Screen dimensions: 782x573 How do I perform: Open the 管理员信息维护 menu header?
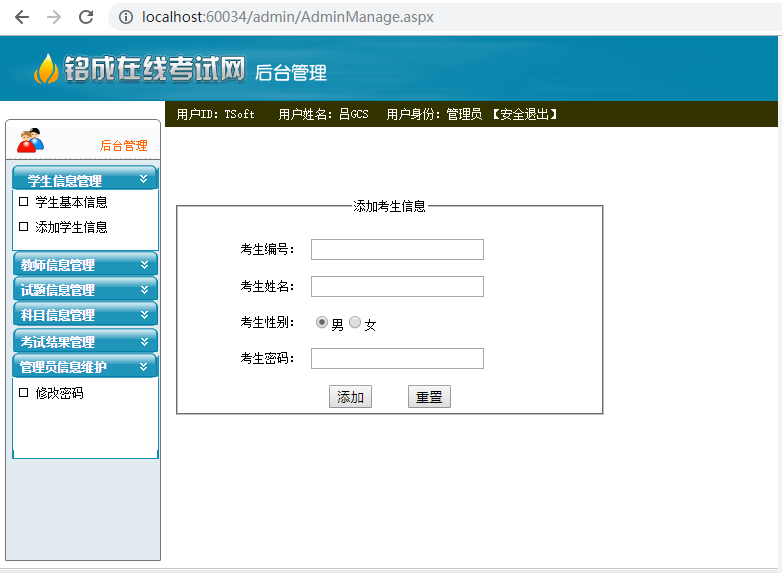(85, 367)
